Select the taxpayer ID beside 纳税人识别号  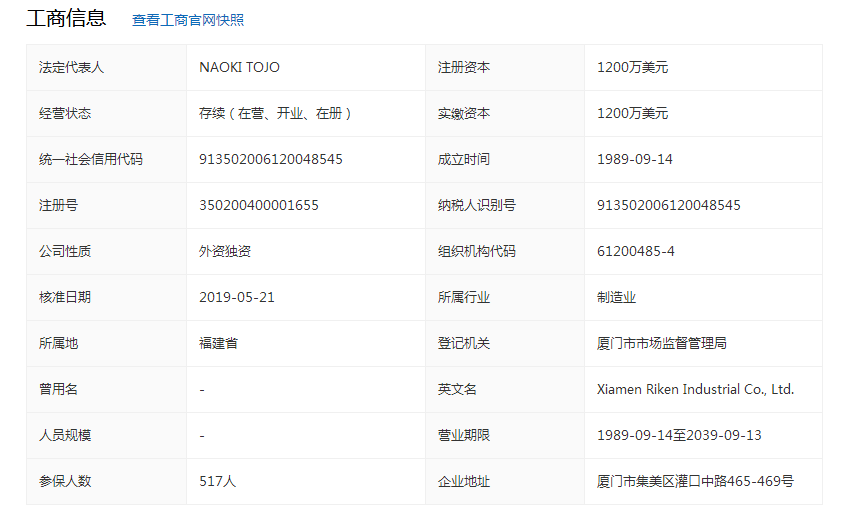click(x=669, y=205)
